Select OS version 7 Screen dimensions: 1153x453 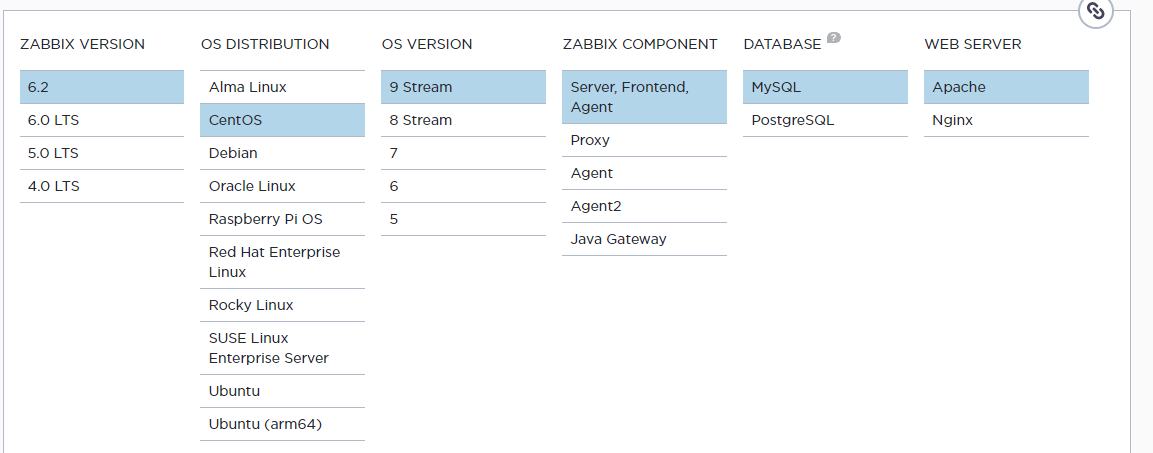pos(463,153)
